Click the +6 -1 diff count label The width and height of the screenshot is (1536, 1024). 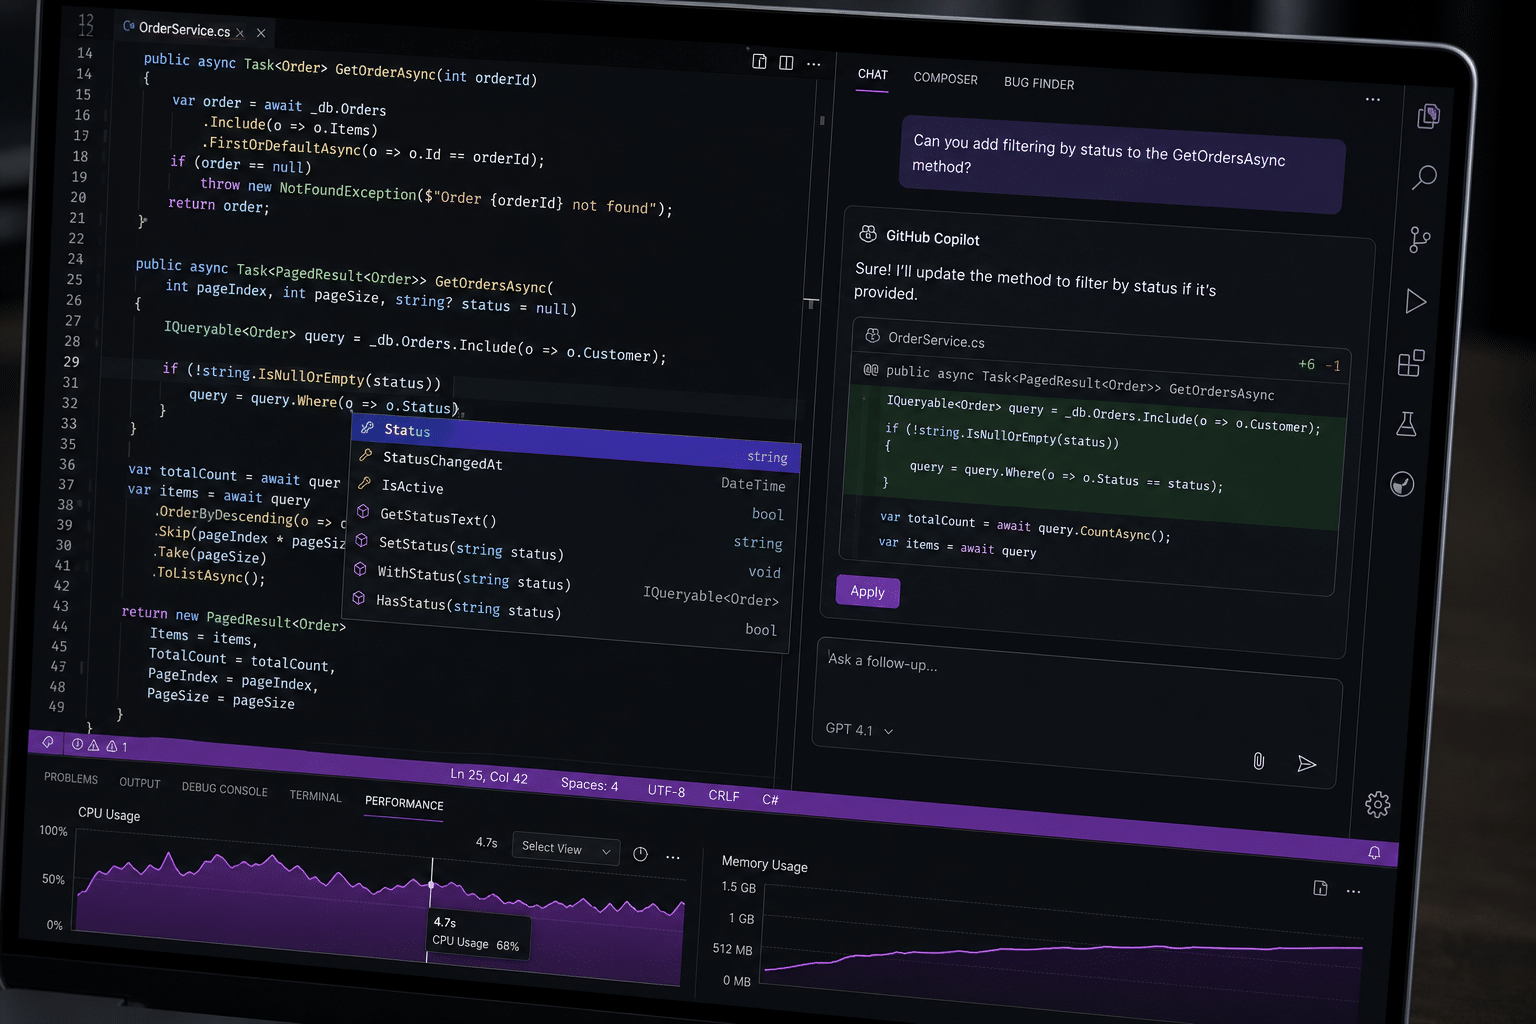1319,365
